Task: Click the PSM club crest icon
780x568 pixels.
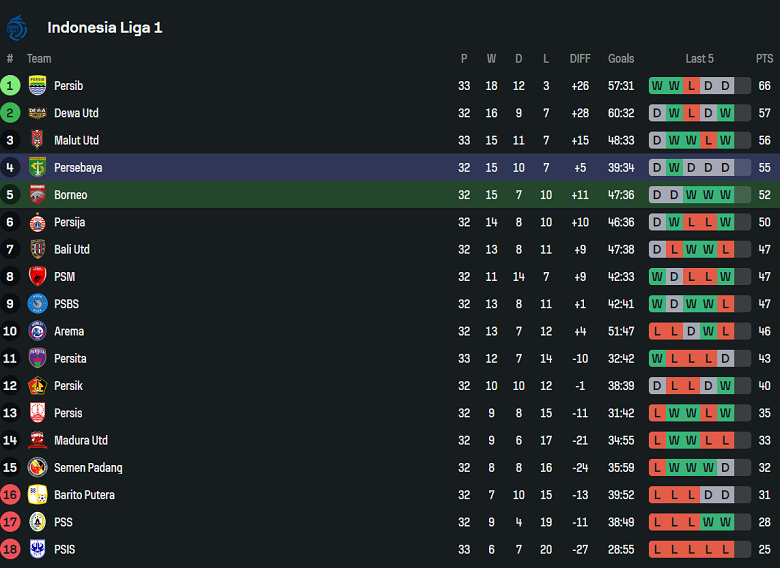Action: (37, 277)
